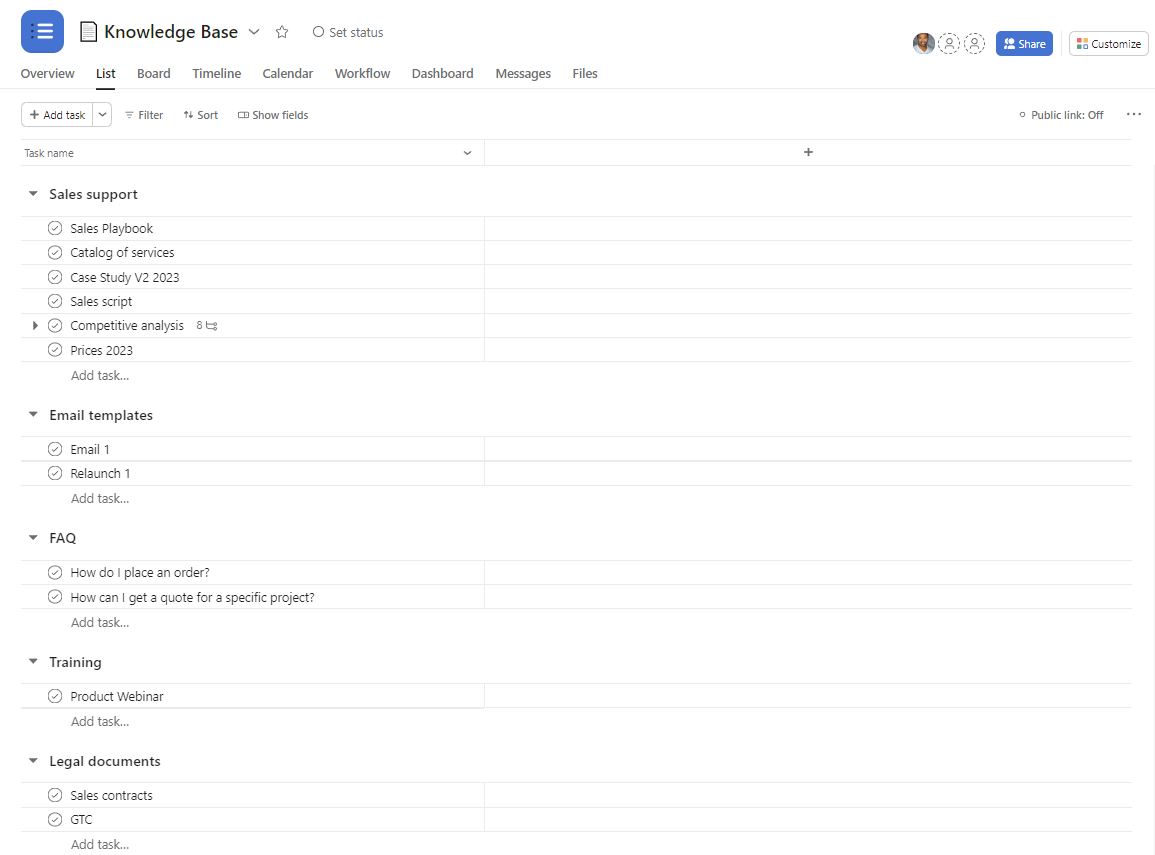Click the Customize button

[1108, 44]
